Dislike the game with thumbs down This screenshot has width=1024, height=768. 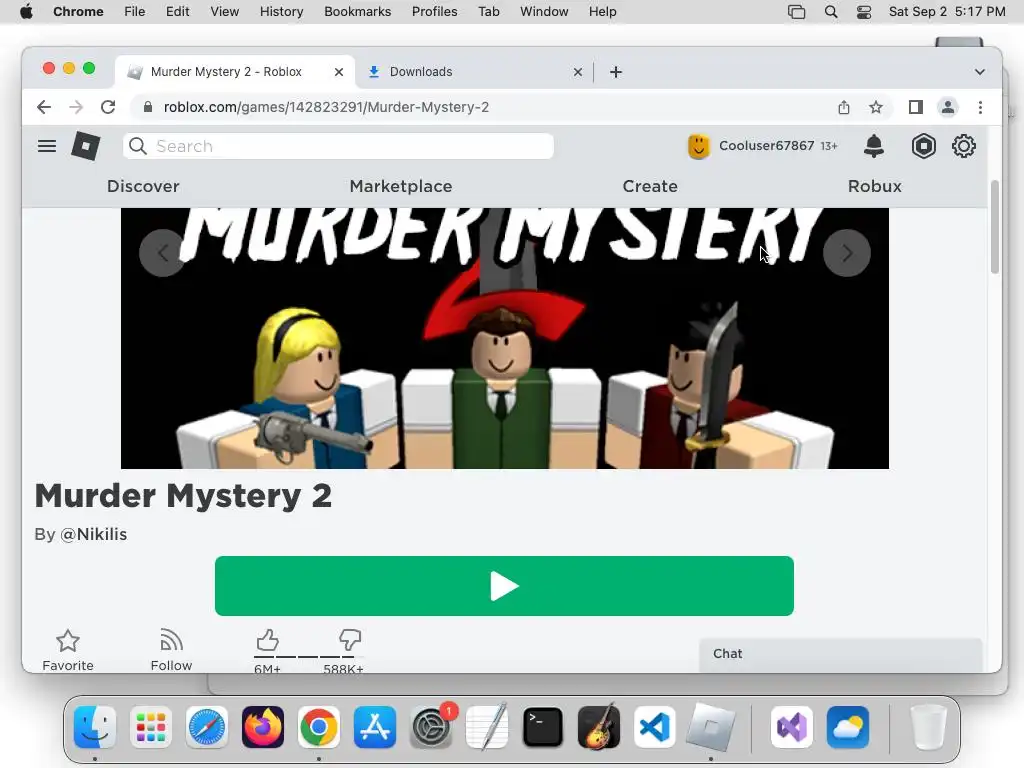350,640
